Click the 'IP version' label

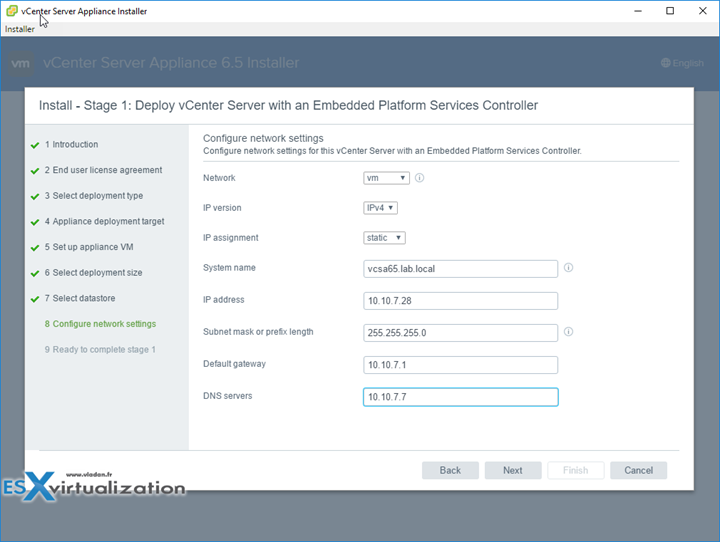tap(222, 208)
